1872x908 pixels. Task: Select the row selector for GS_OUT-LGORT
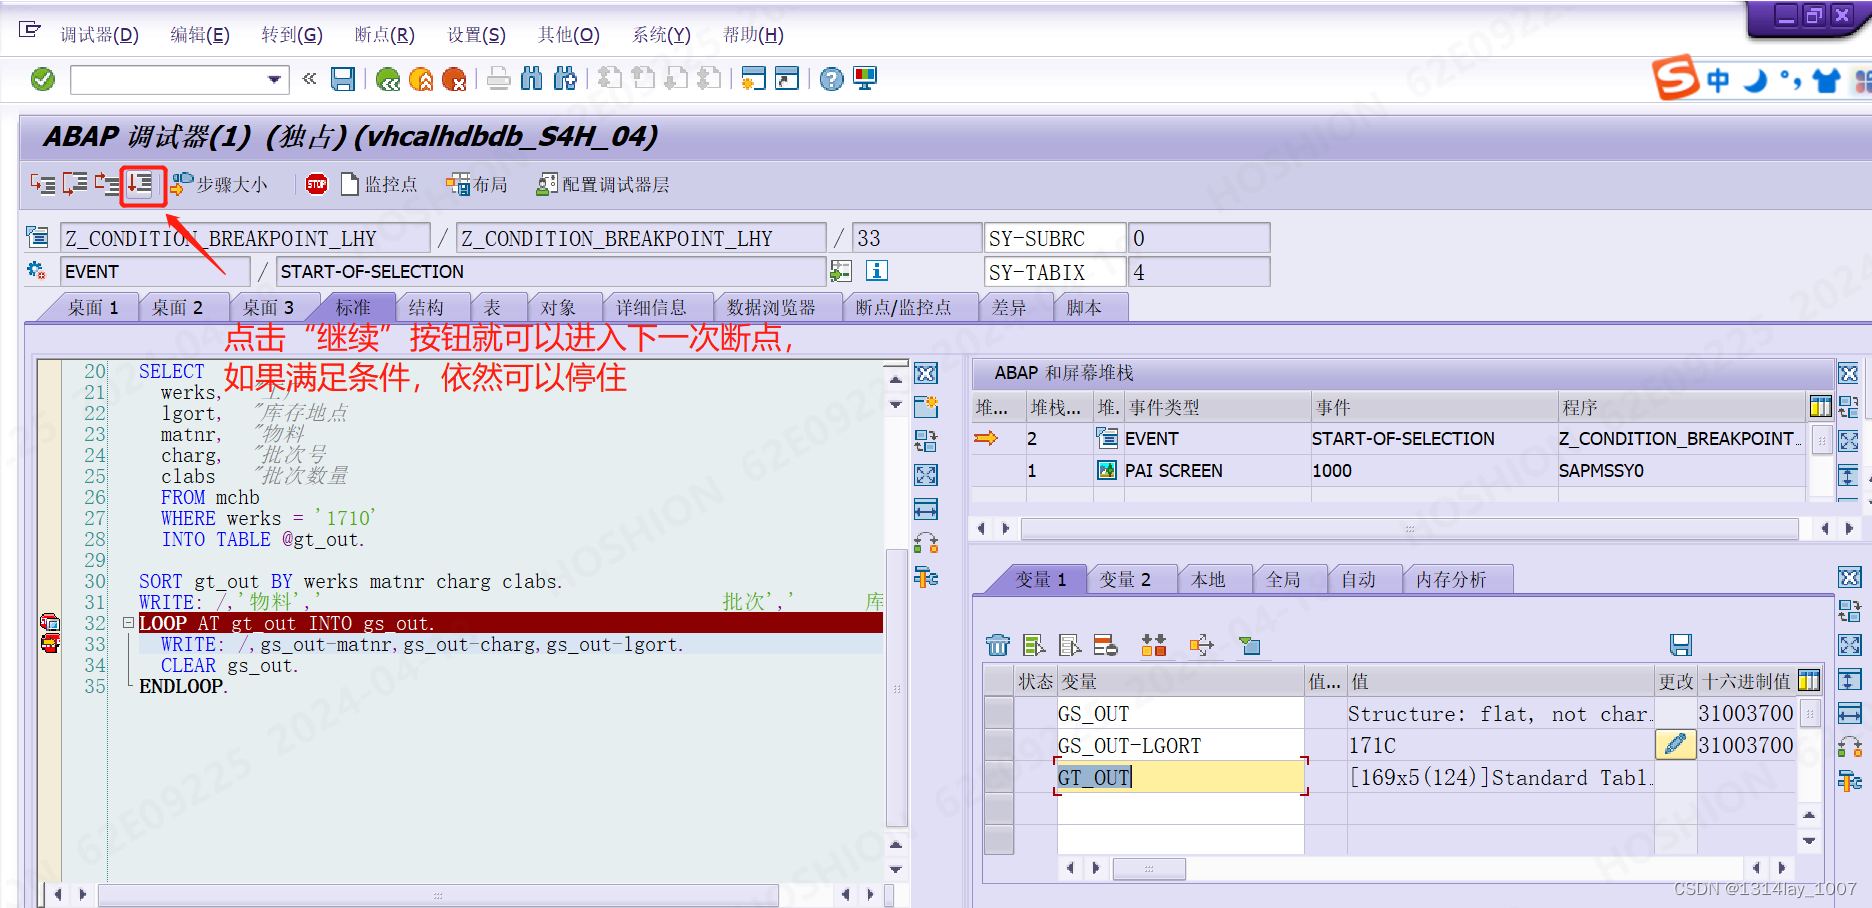tap(999, 745)
